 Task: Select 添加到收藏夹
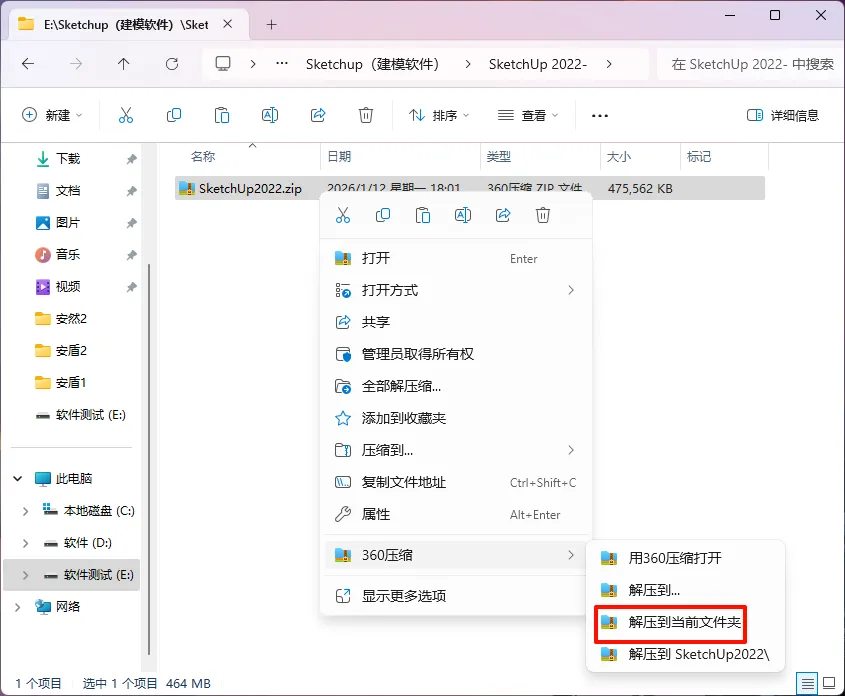tap(456, 418)
